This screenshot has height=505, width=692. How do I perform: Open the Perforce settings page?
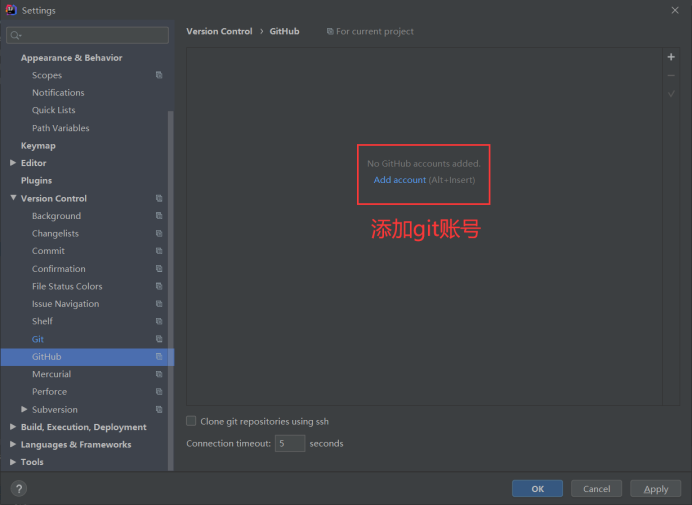tap(49, 392)
